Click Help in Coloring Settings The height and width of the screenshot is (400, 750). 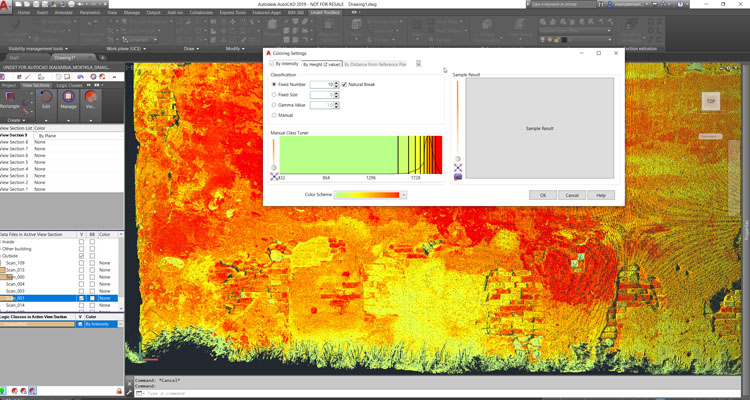click(x=601, y=195)
